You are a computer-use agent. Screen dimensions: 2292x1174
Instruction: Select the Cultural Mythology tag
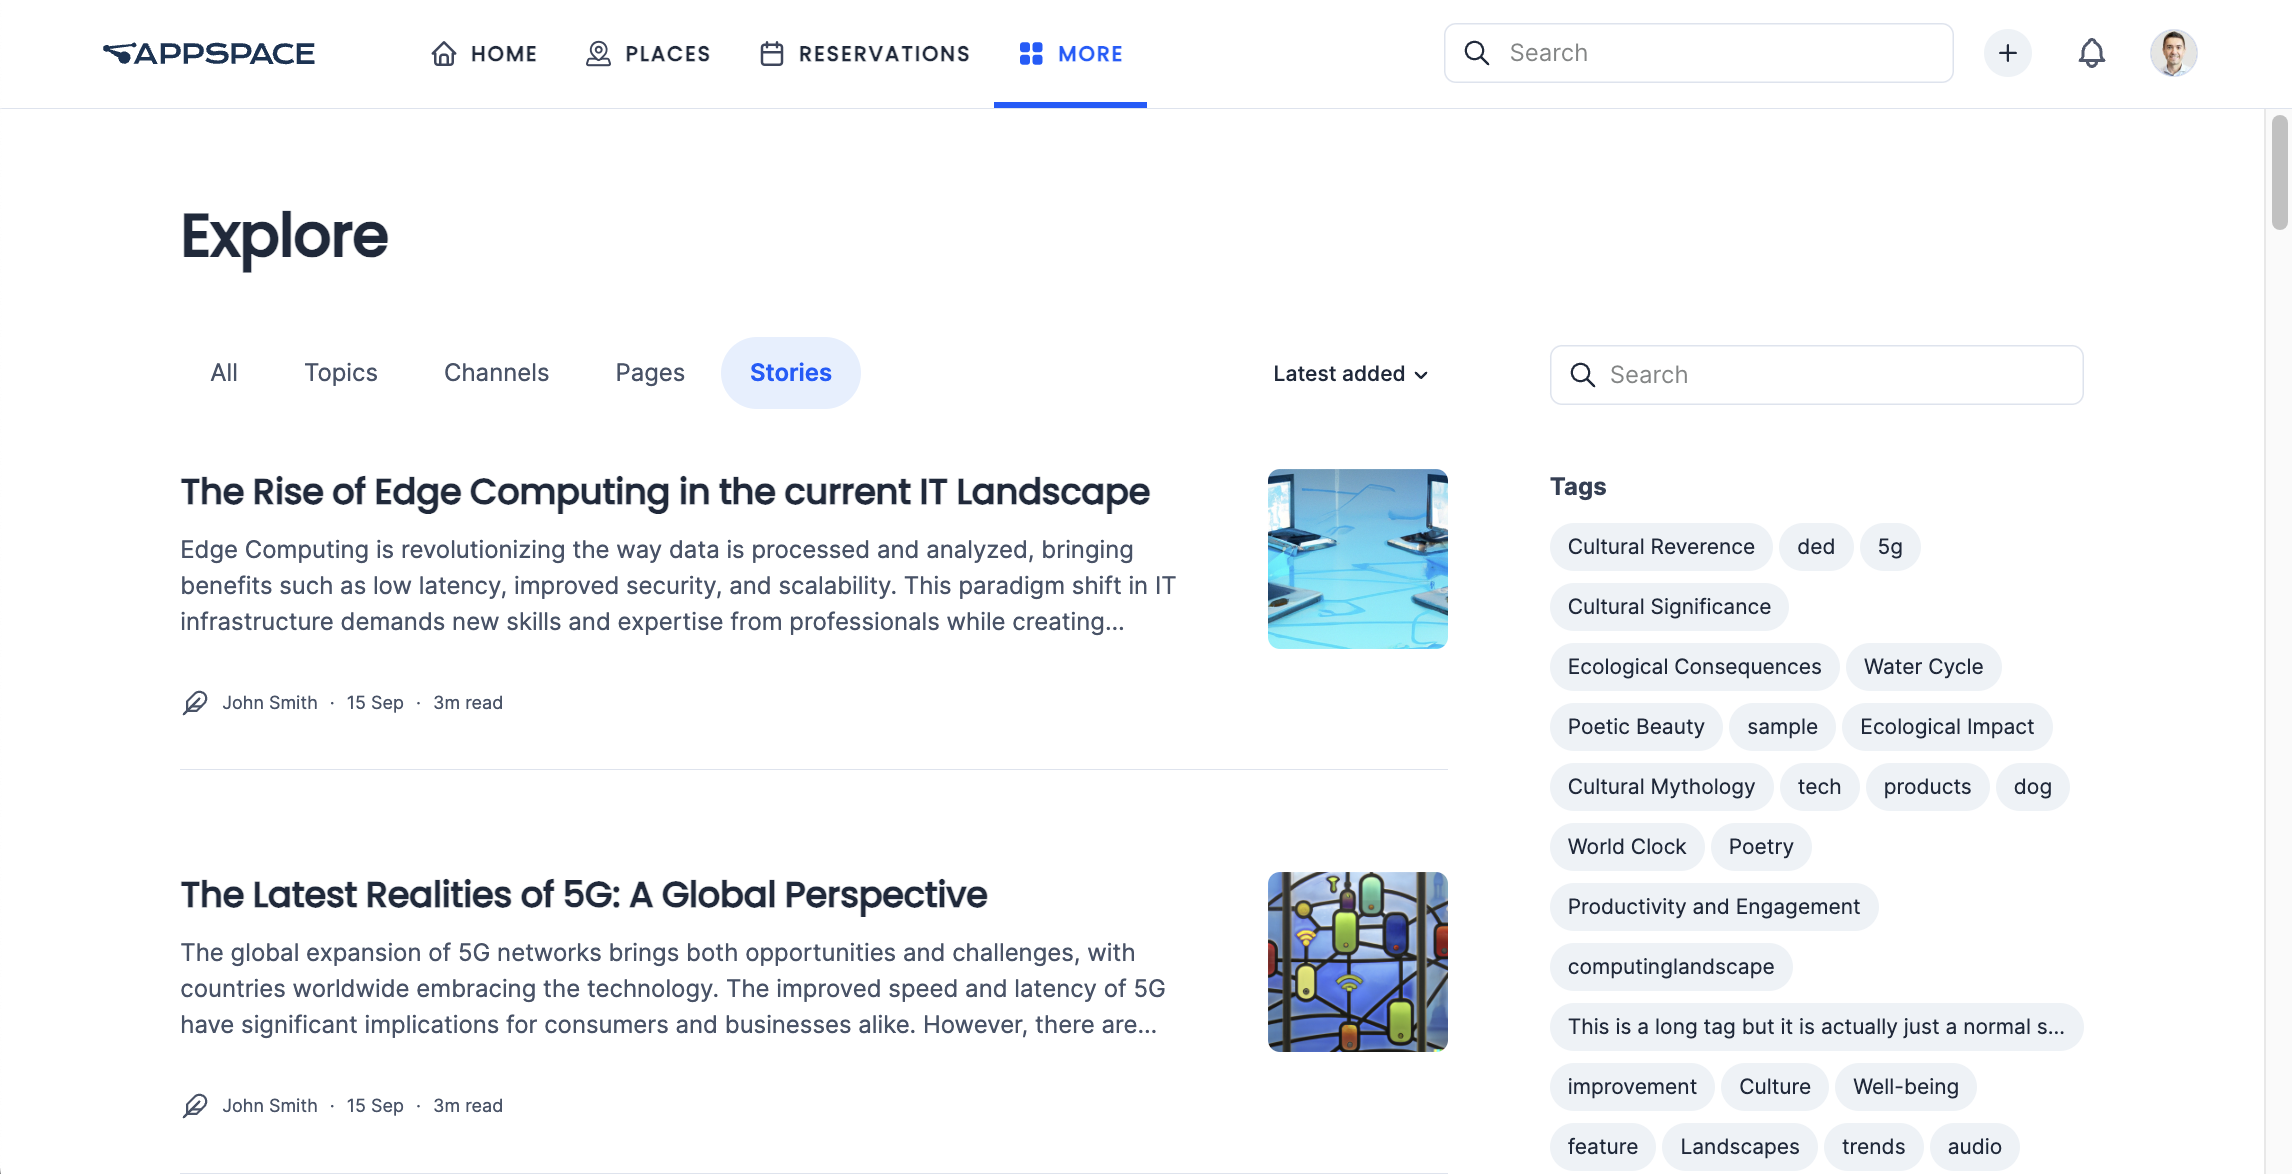1661,787
